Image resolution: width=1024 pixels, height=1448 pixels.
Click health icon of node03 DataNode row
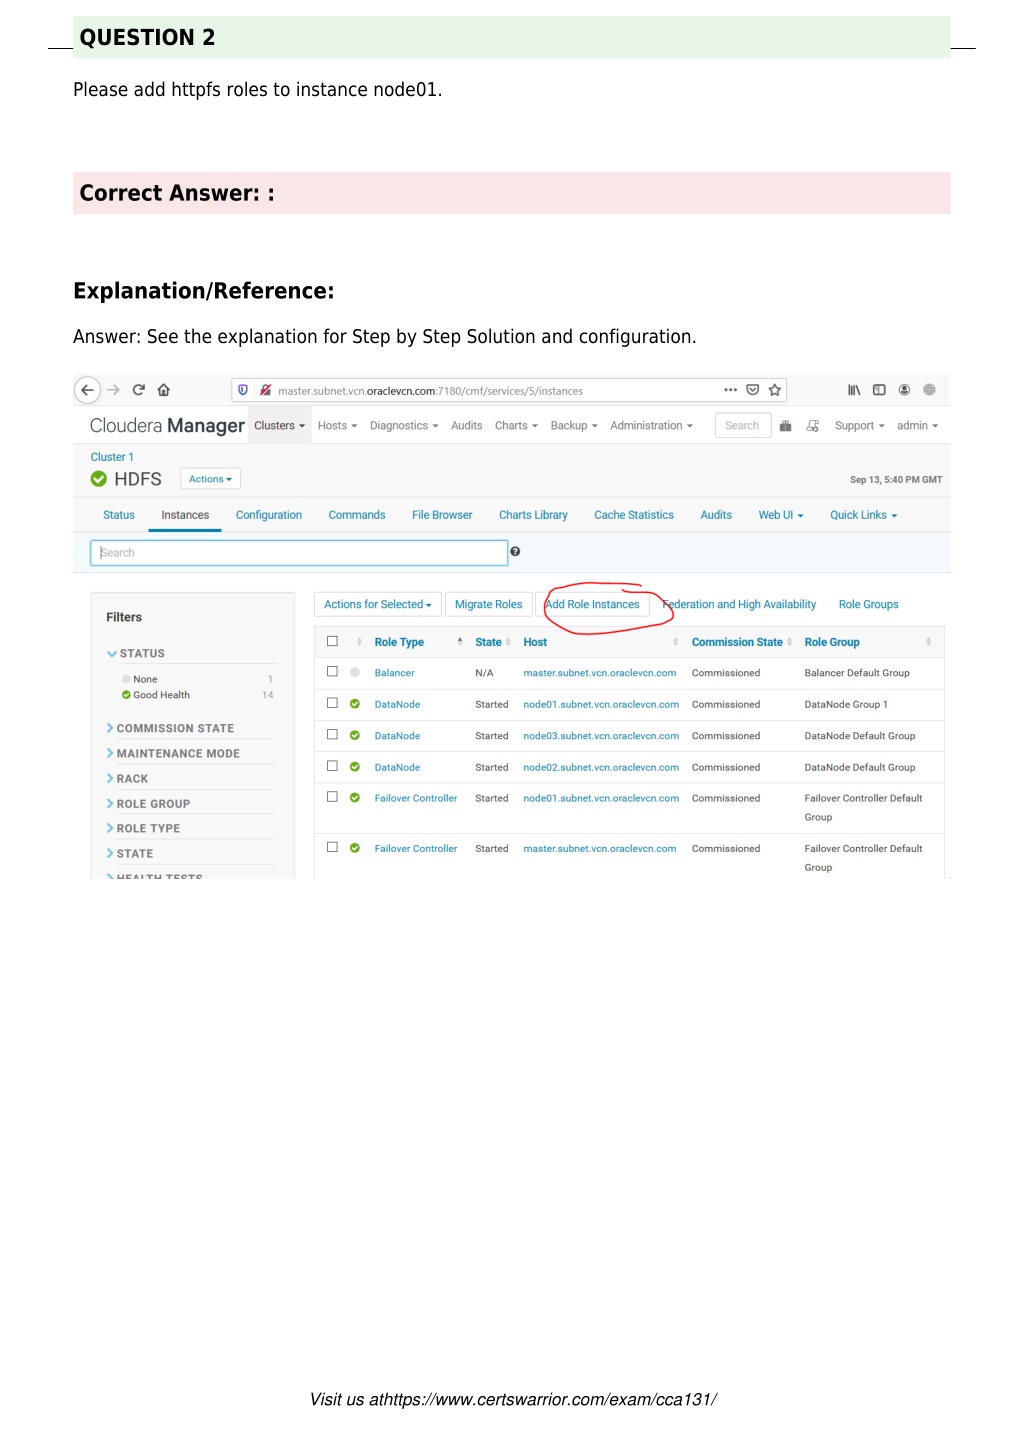[x=355, y=736]
